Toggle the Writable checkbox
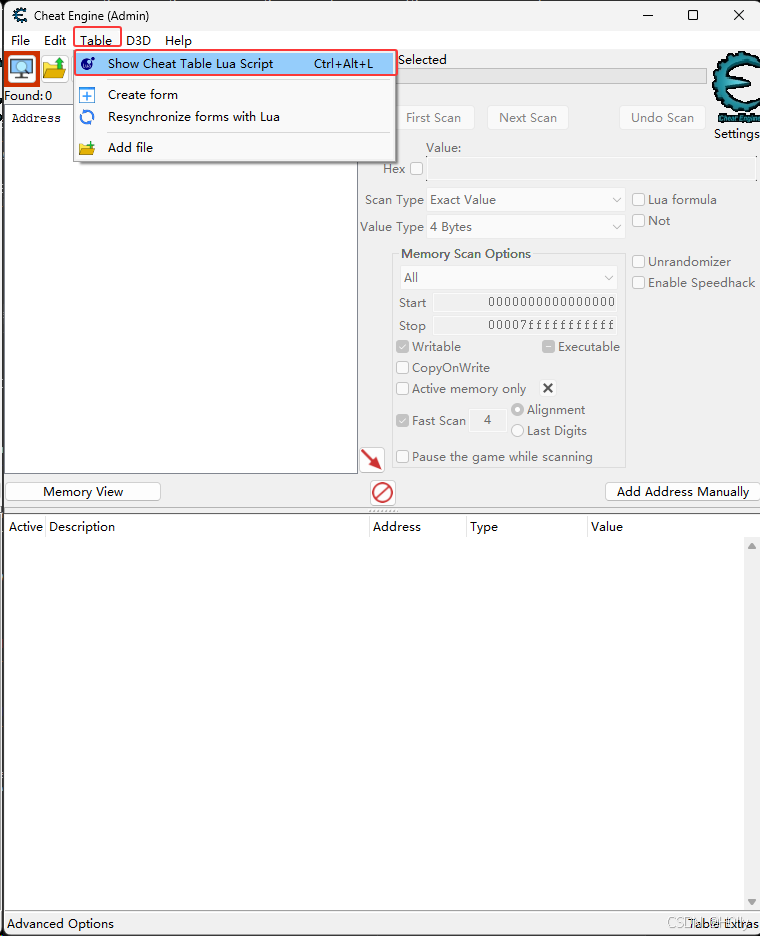 coord(402,346)
